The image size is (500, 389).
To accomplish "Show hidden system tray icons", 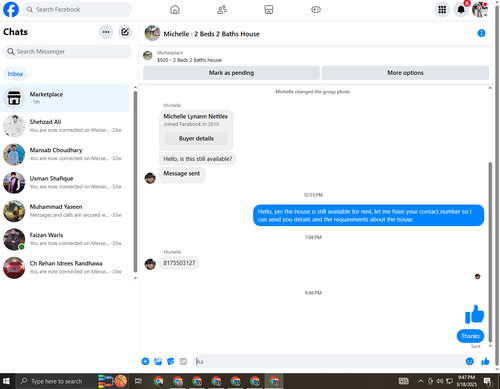I will point(421,381).
